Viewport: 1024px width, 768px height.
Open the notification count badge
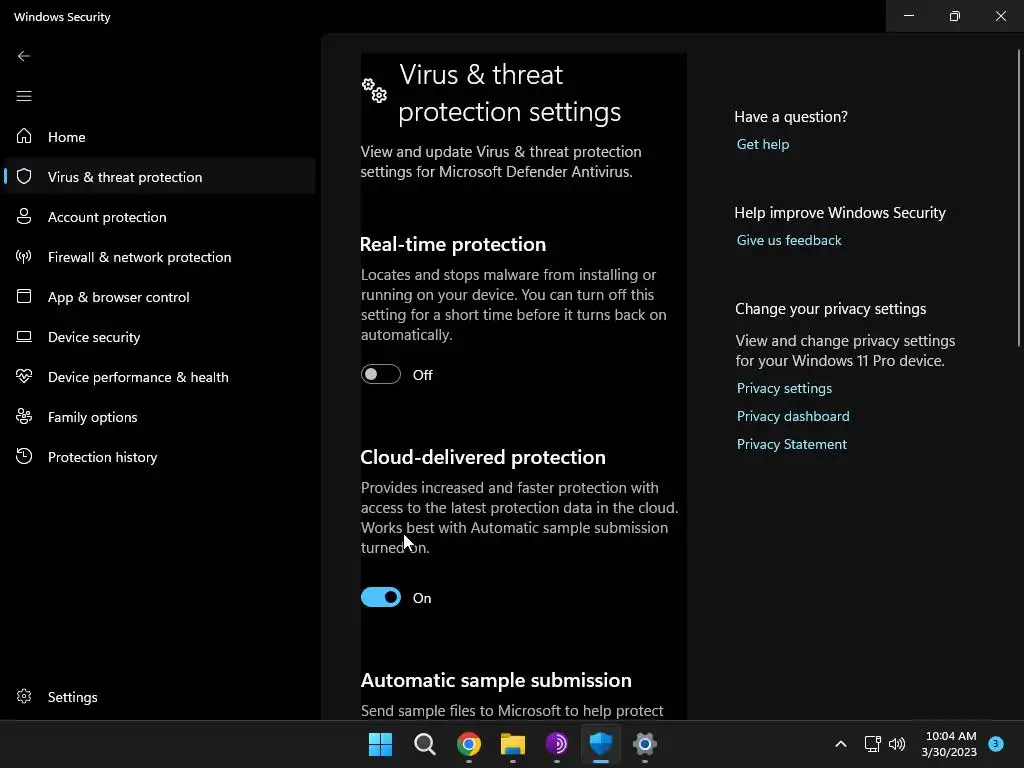pyautogui.click(x=996, y=743)
